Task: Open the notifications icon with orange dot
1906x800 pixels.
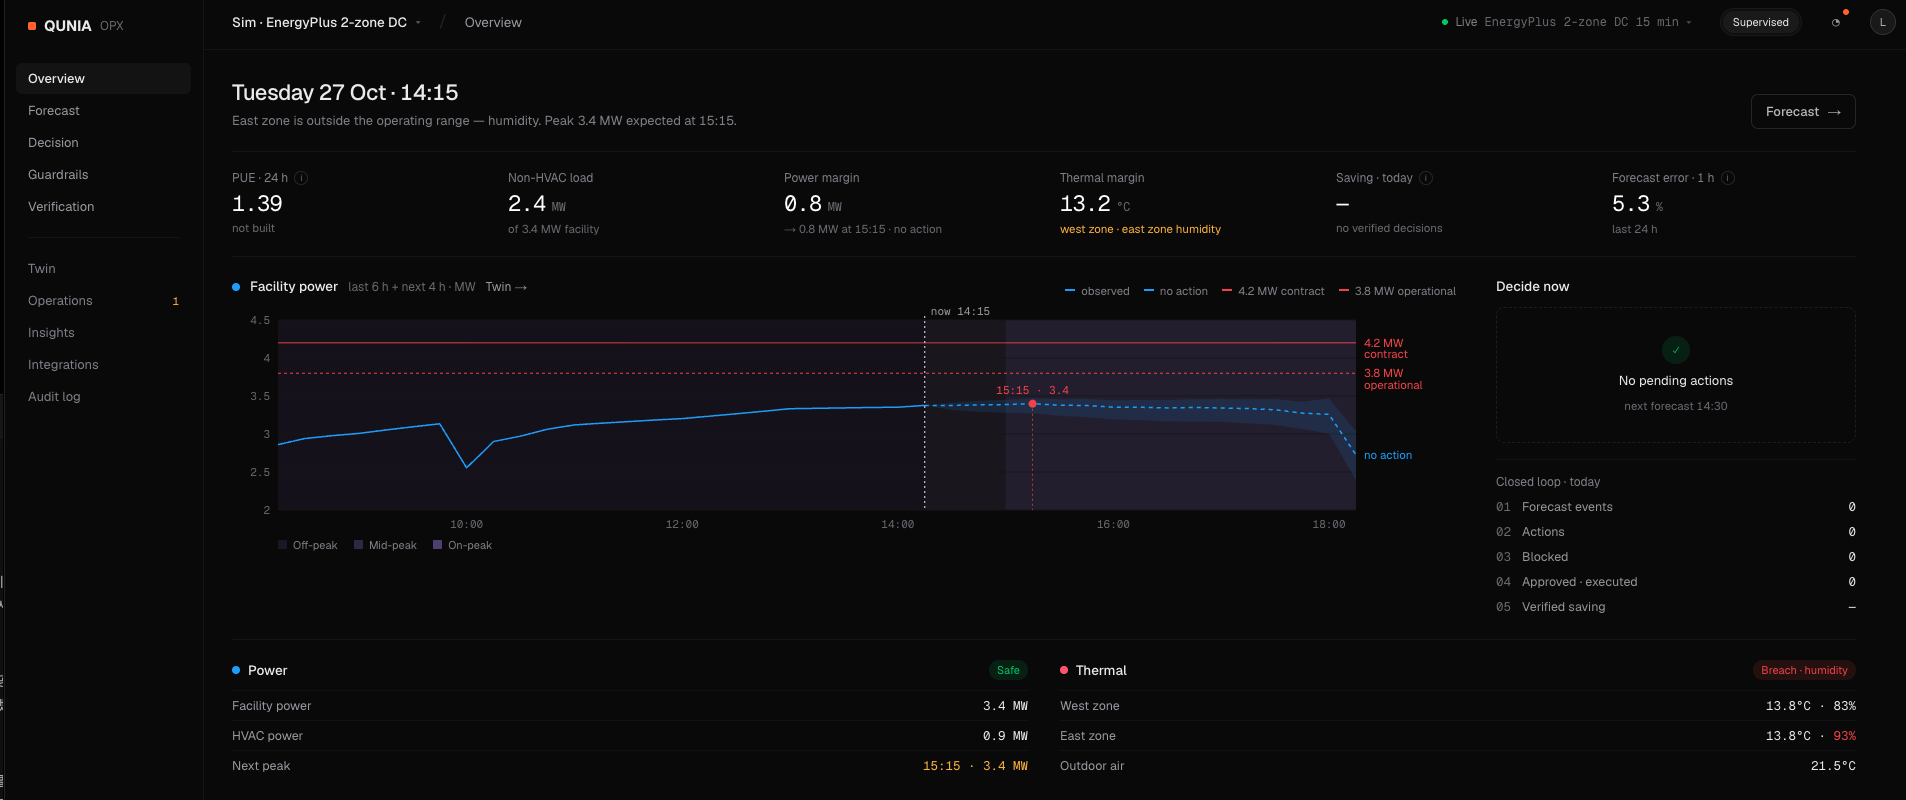Action: click(1836, 22)
